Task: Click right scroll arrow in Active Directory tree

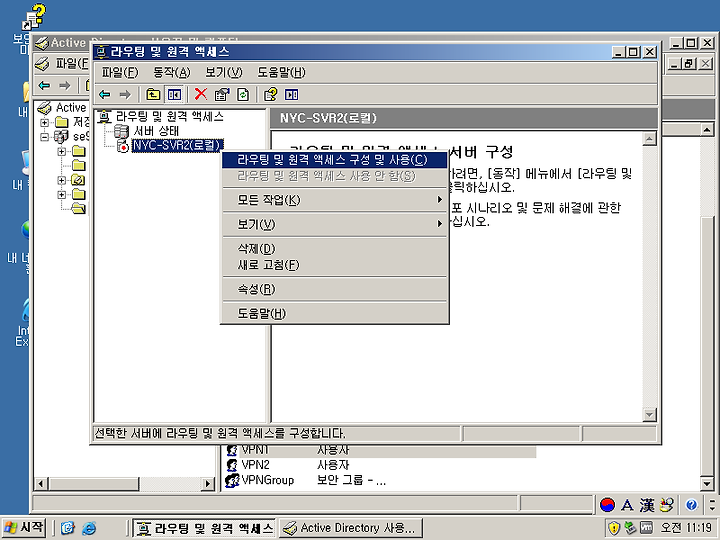Action: pos(208,484)
